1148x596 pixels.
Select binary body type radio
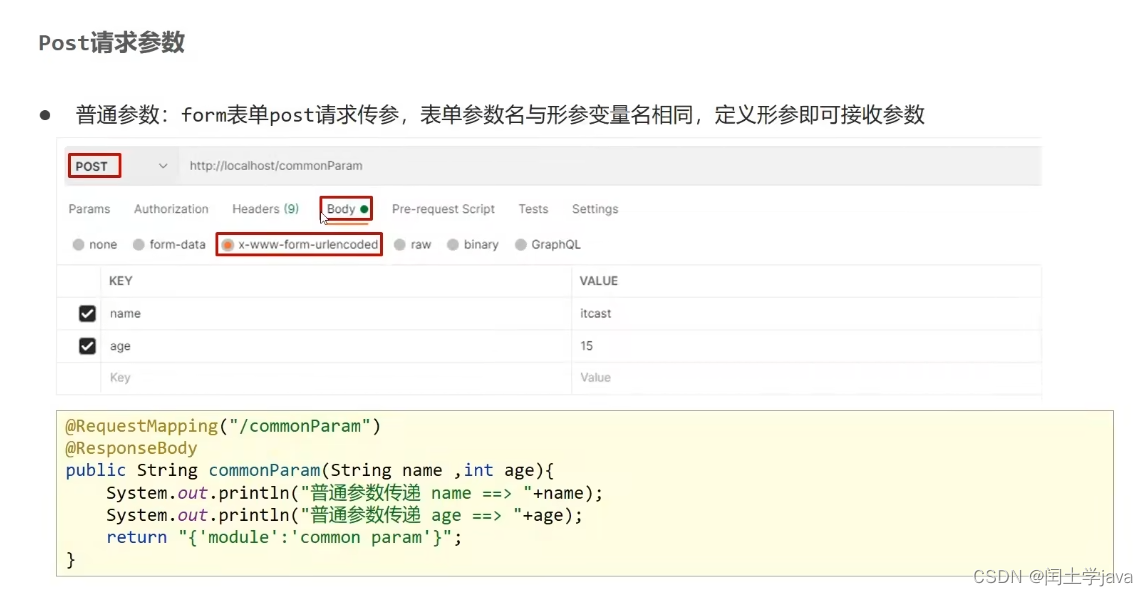pyautogui.click(x=453, y=245)
